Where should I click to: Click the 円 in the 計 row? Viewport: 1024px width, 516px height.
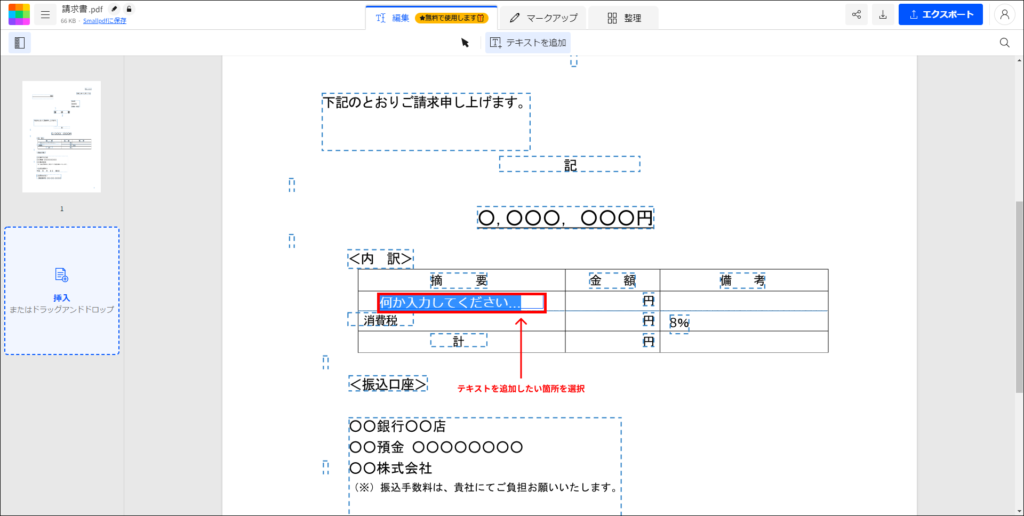(648, 341)
